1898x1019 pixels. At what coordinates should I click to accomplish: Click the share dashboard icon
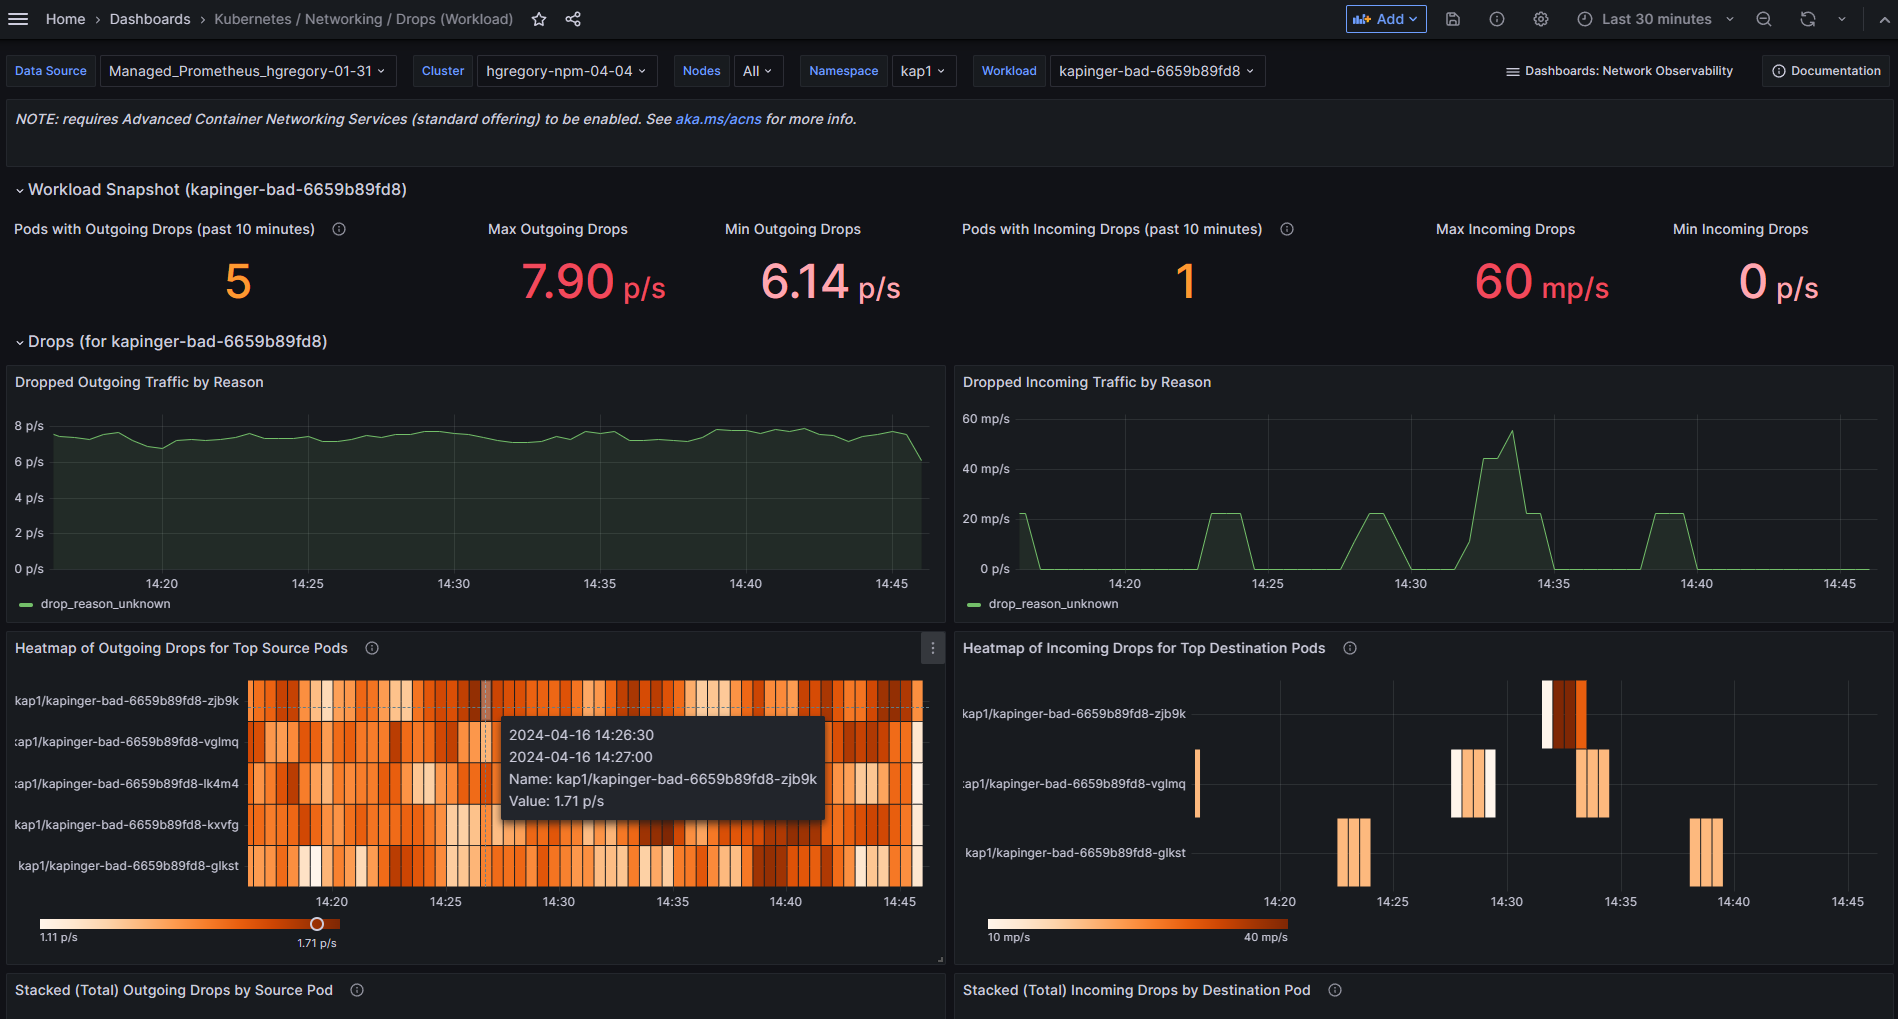573,19
